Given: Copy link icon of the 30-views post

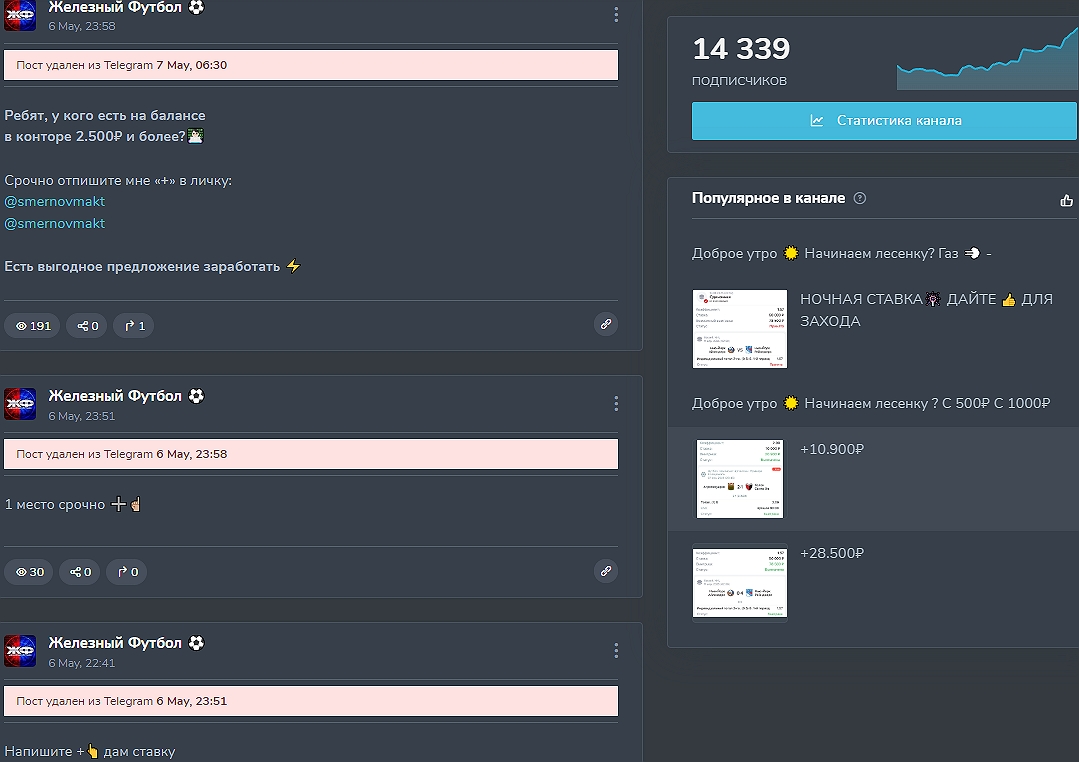Looking at the screenshot, I should point(605,572).
